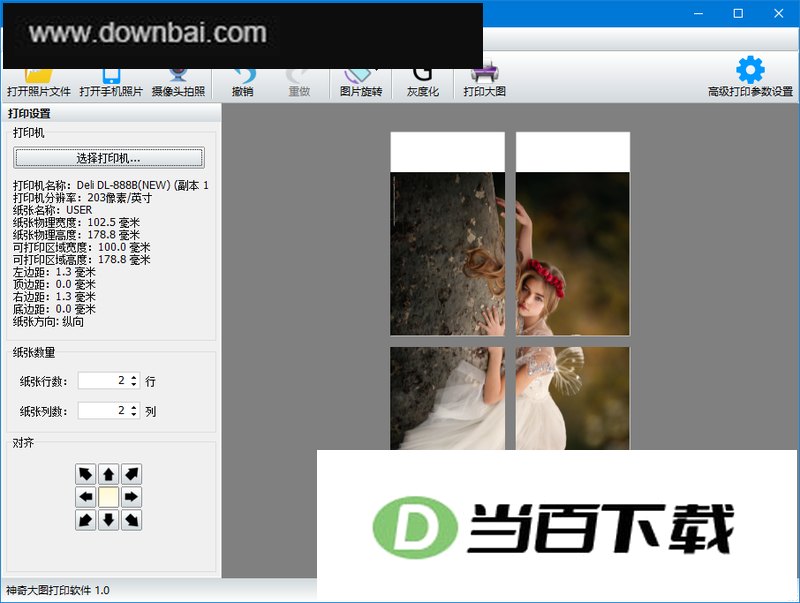Decrease 纸张行数 with the down stepper arrow

(x=134, y=384)
